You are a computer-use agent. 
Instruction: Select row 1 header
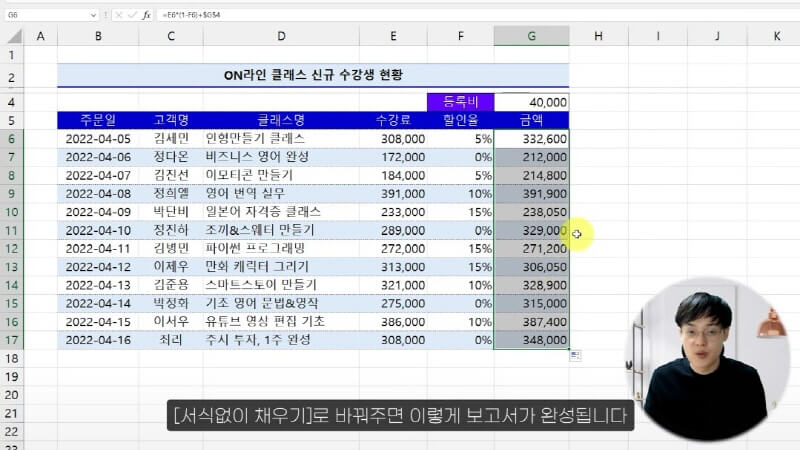pyautogui.click(x=12, y=55)
